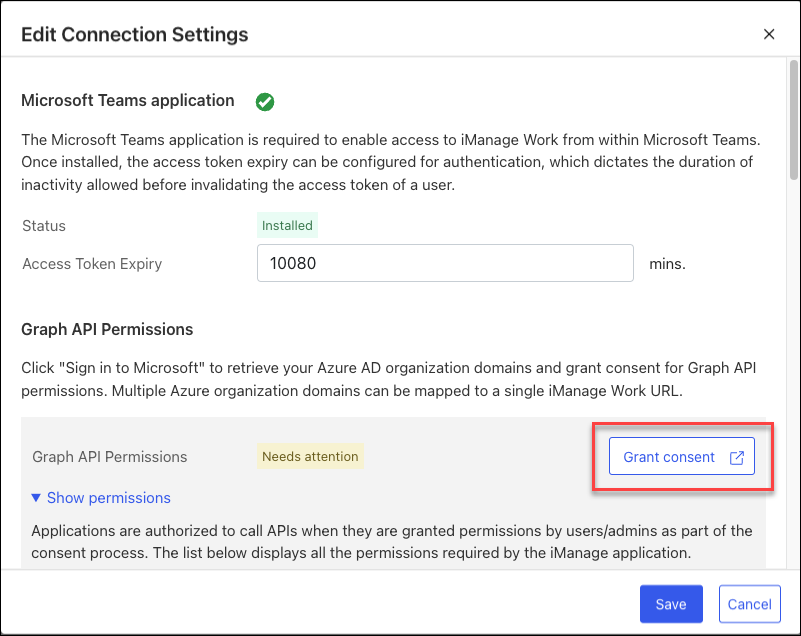Select the Graph API Permissions section heading
The image size is (801, 636).
coord(106,329)
